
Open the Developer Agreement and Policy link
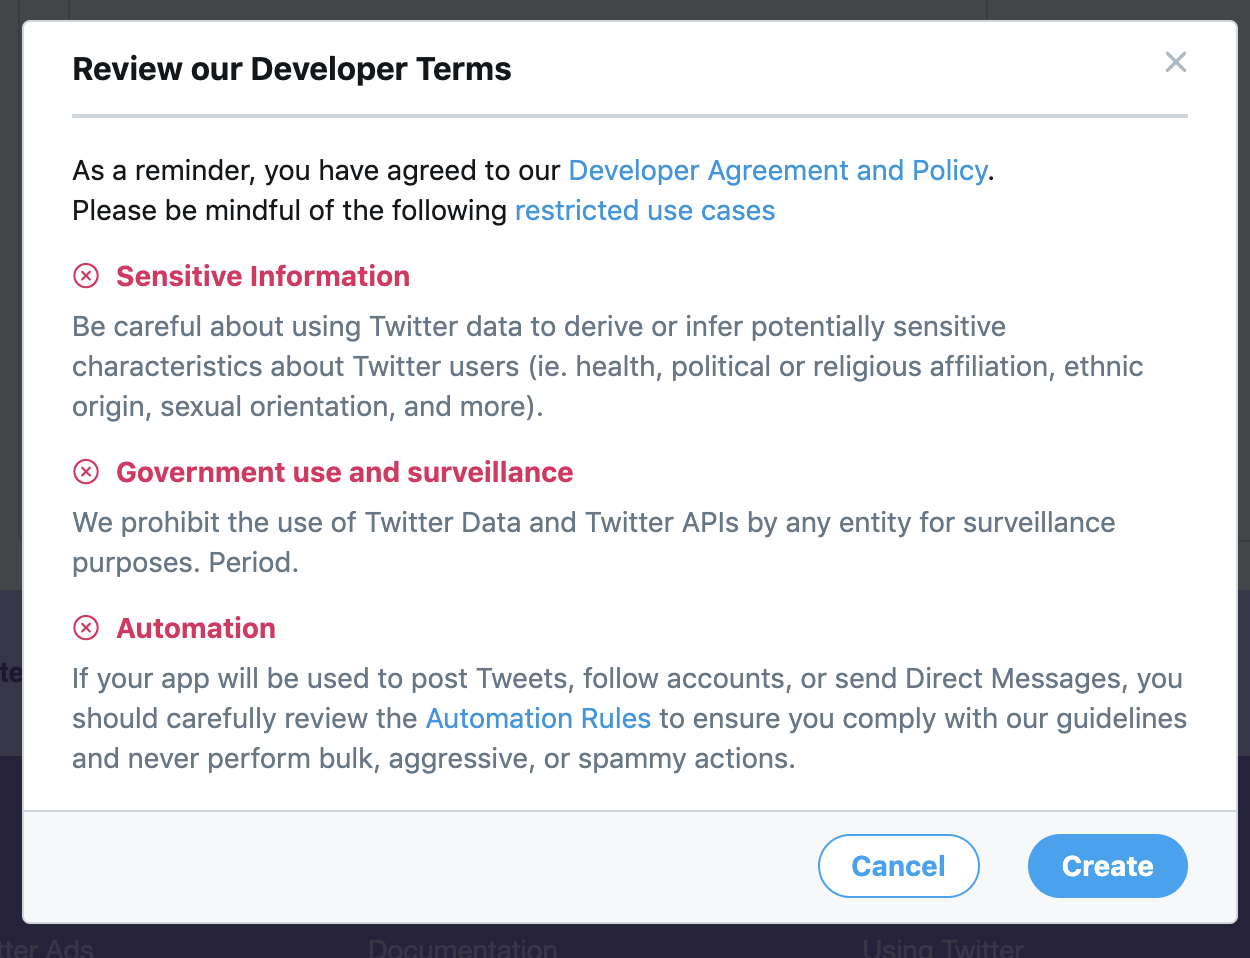(778, 171)
